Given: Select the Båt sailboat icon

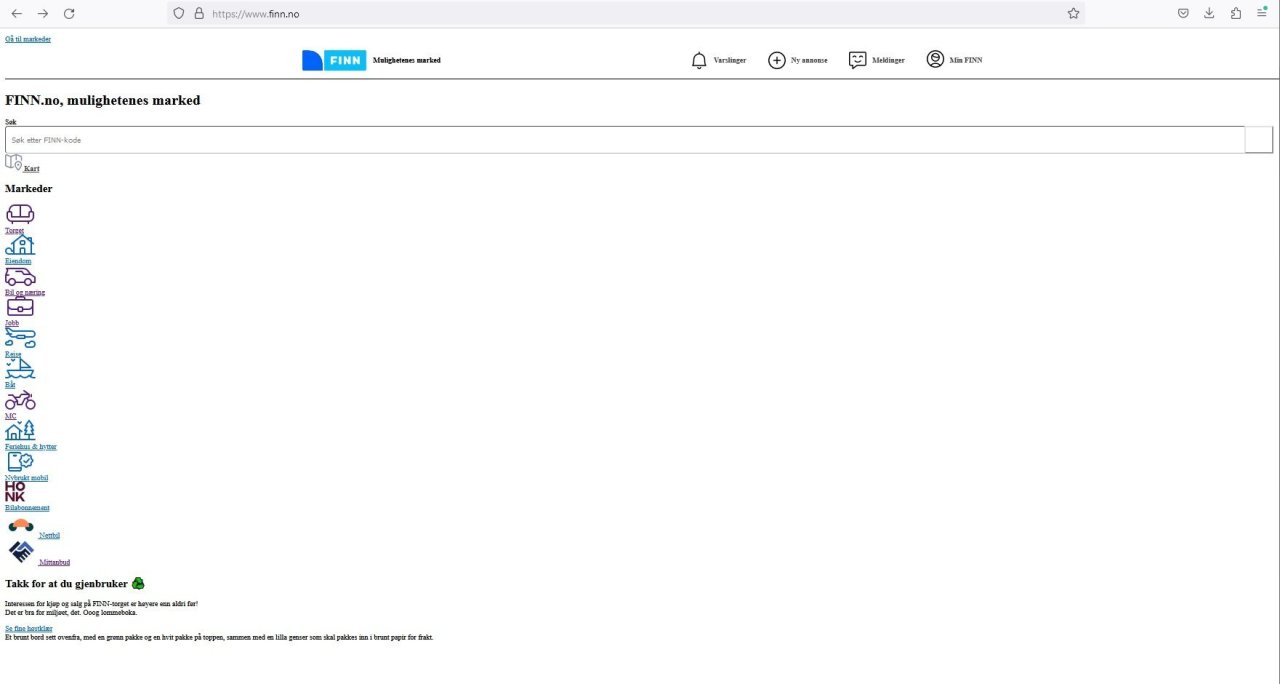Looking at the screenshot, I should [20, 369].
